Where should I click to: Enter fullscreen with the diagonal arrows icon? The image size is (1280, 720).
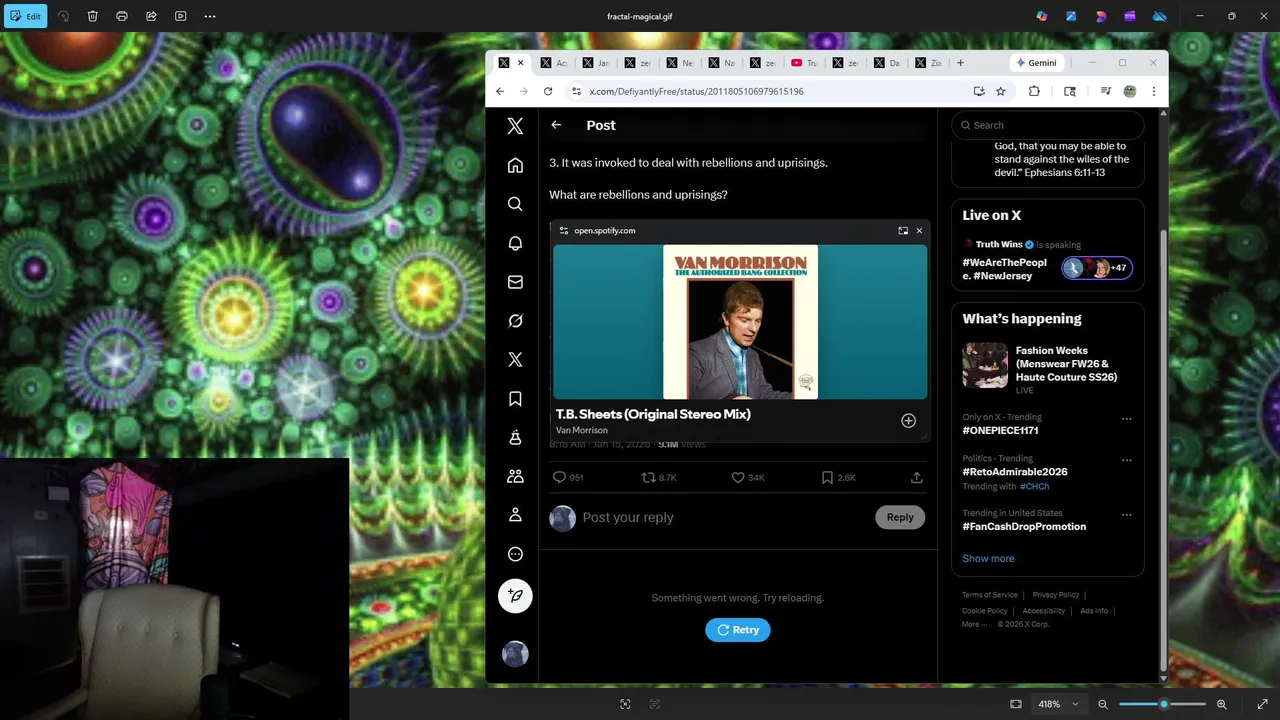1262,704
